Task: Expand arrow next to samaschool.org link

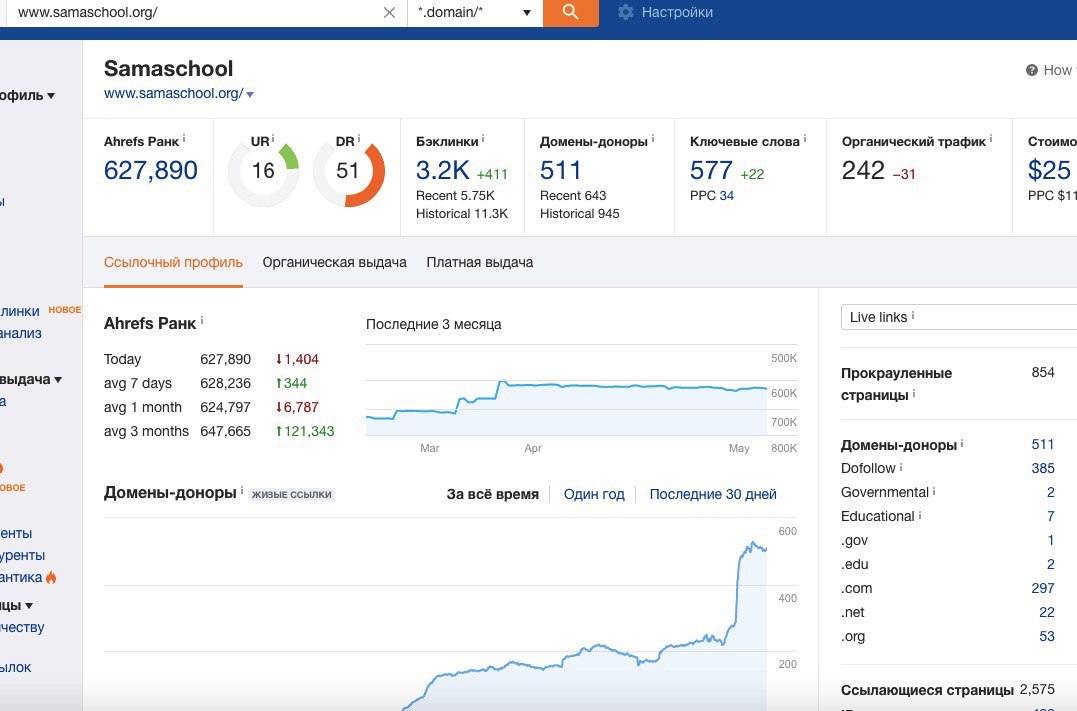Action: [250, 95]
